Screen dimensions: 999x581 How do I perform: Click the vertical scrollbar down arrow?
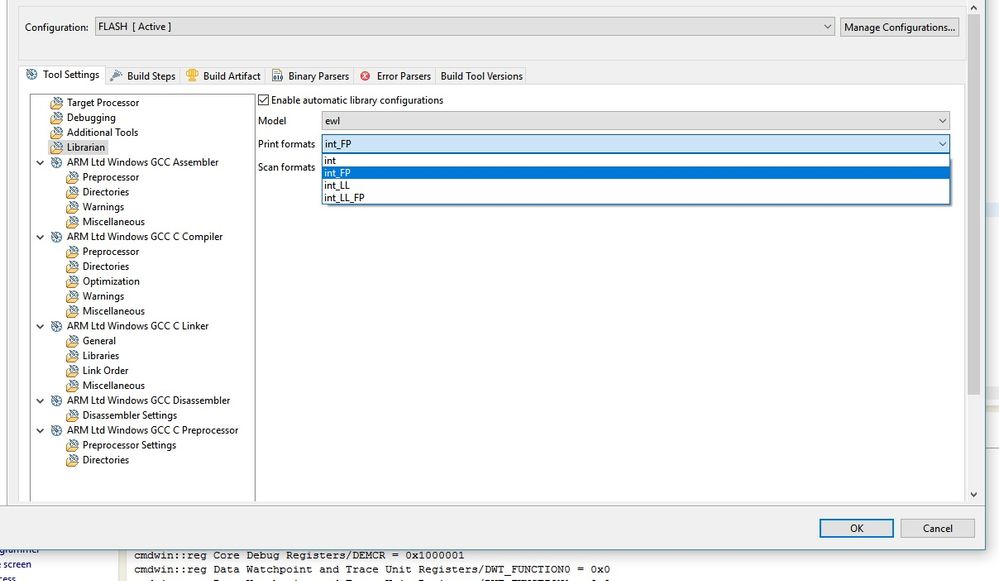click(974, 494)
